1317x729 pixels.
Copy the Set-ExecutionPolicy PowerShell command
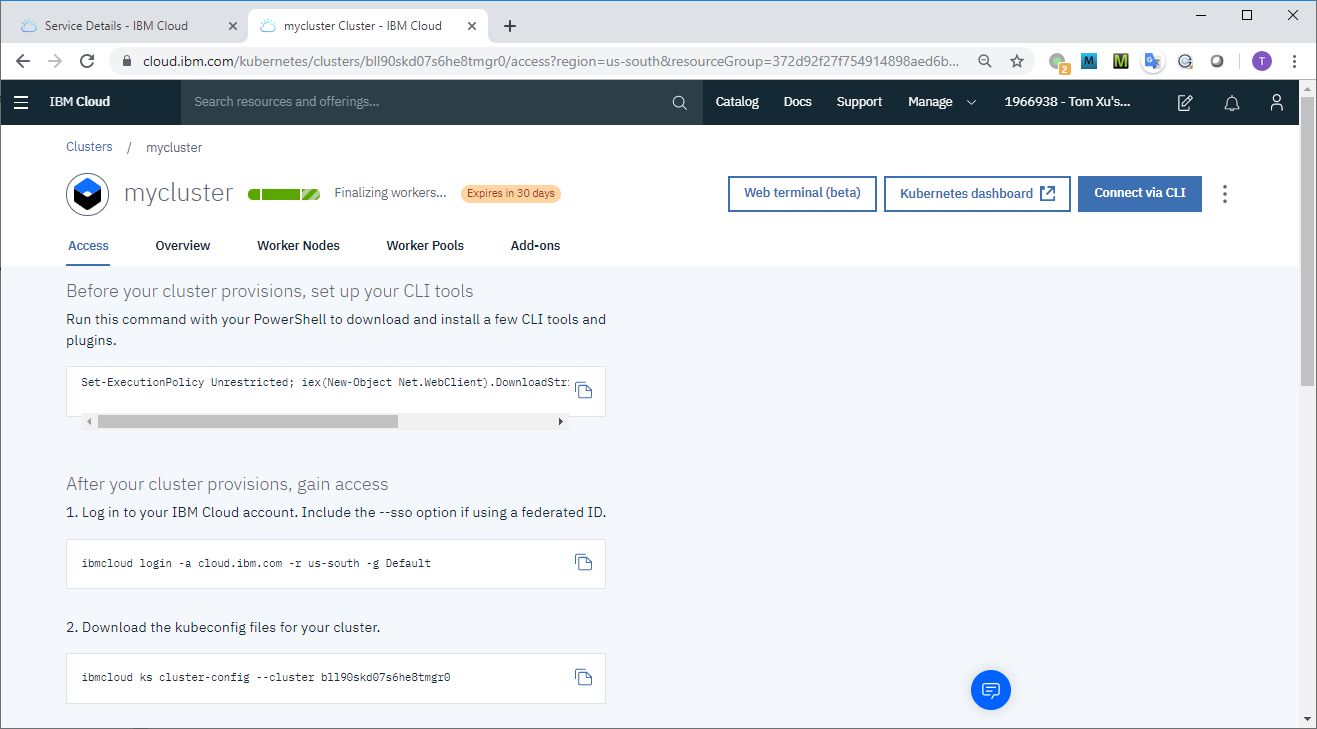[584, 390]
